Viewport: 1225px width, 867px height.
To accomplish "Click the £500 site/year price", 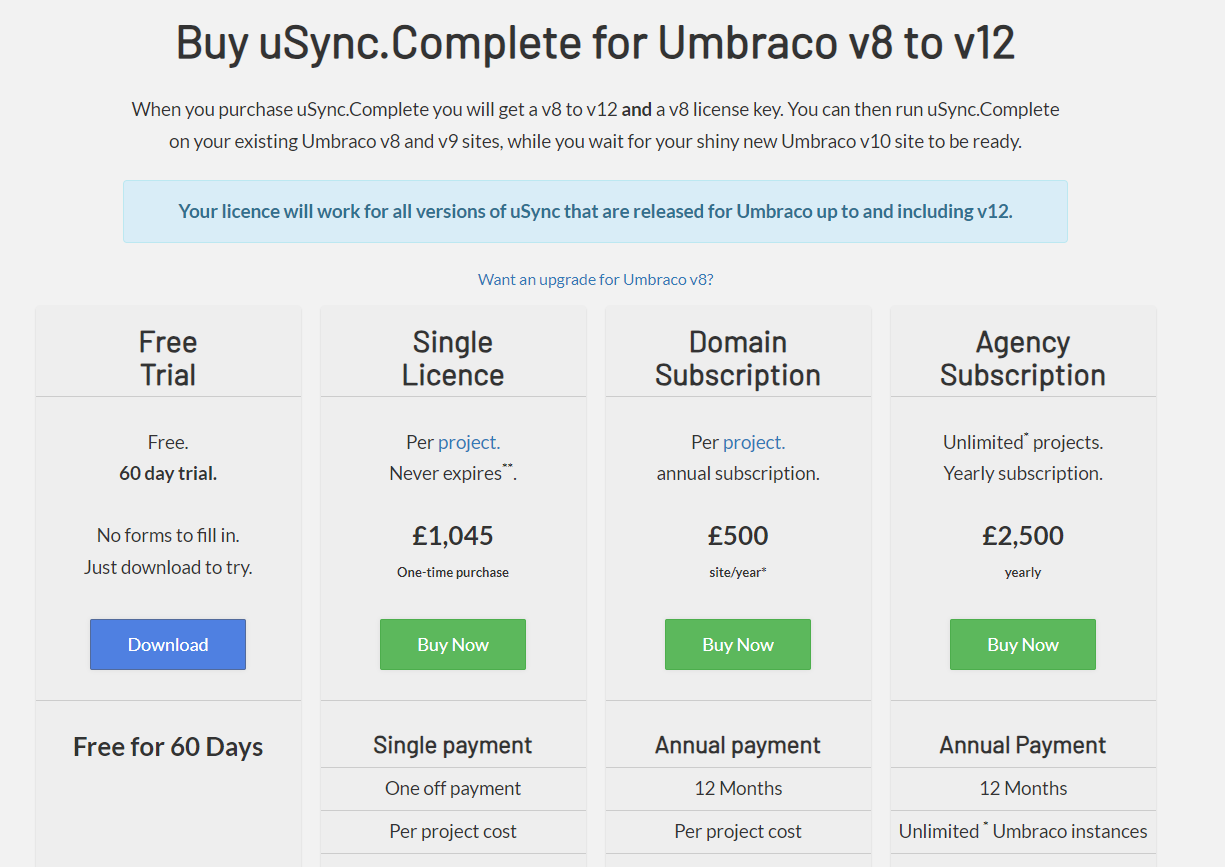I will (x=737, y=535).
